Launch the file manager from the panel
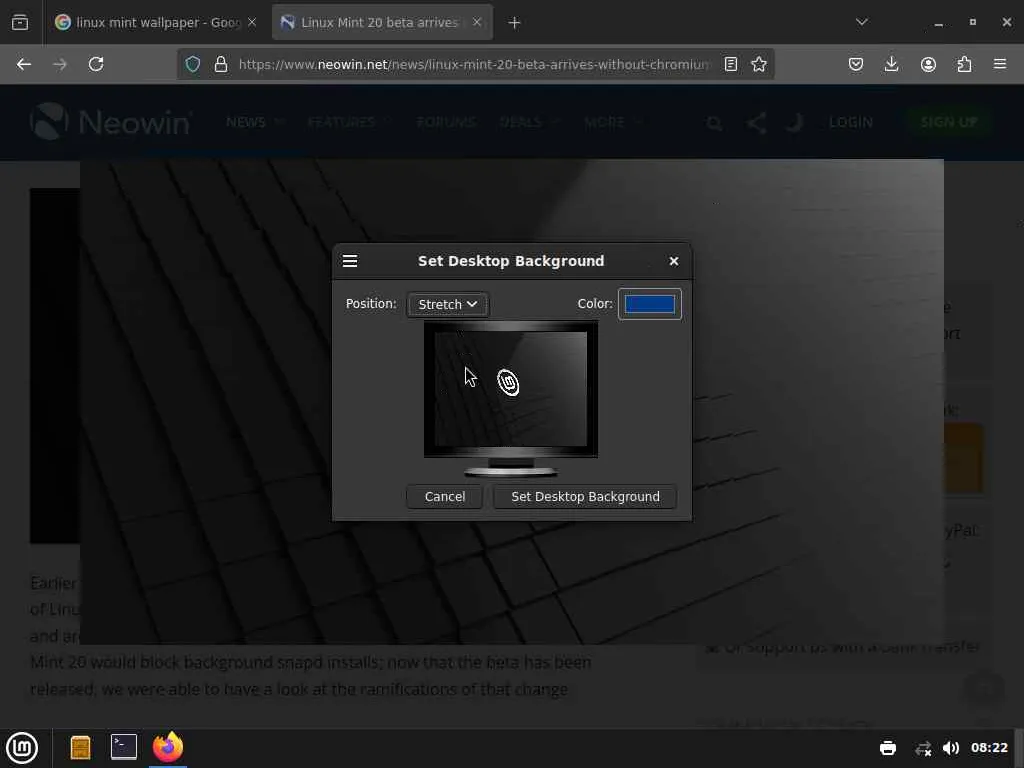 click(x=80, y=748)
